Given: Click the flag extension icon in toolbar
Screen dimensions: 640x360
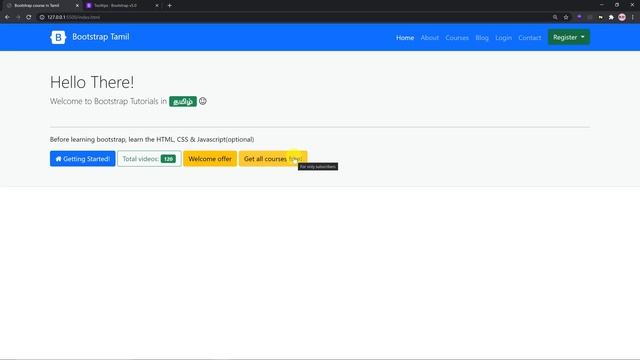Looking at the screenshot, I should click(x=600, y=17).
